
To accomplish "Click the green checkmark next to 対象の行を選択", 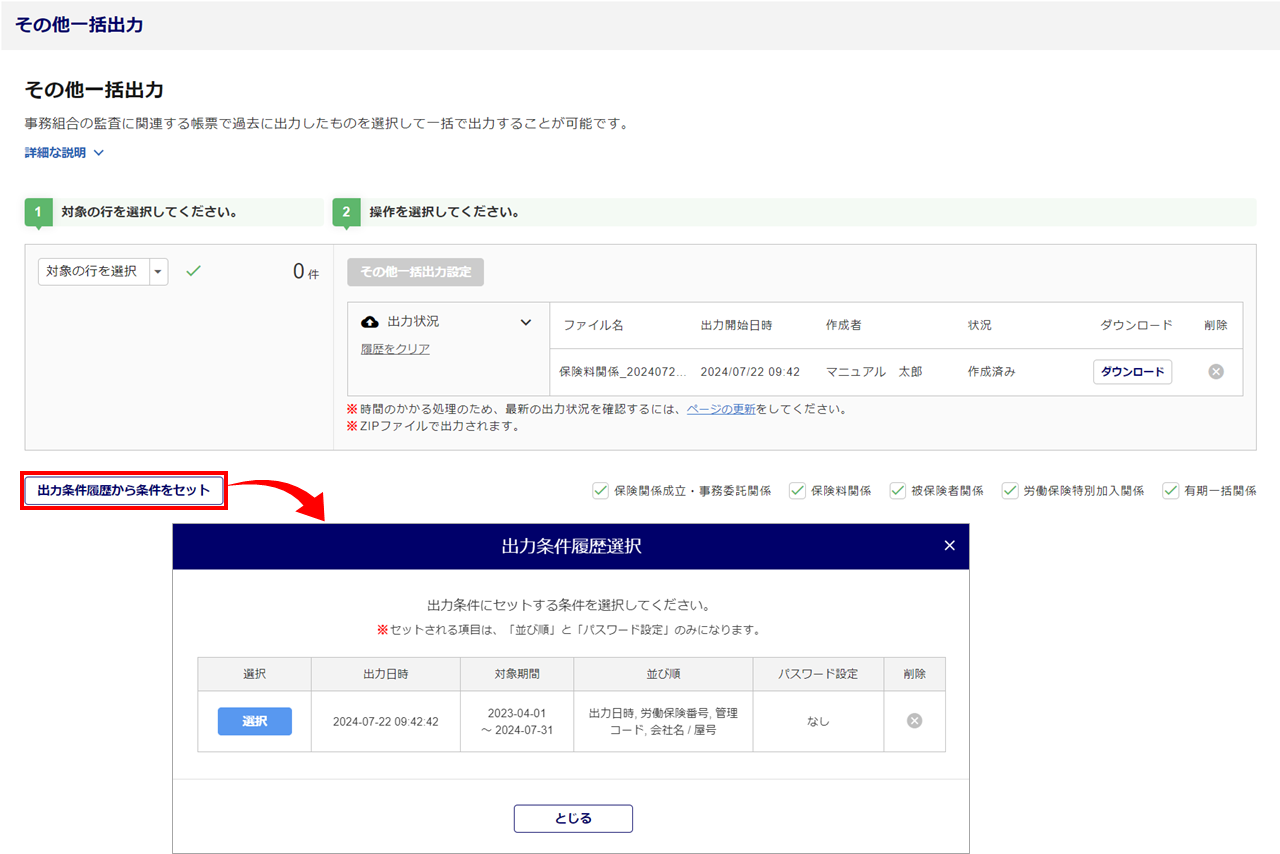I will (x=193, y=271).
